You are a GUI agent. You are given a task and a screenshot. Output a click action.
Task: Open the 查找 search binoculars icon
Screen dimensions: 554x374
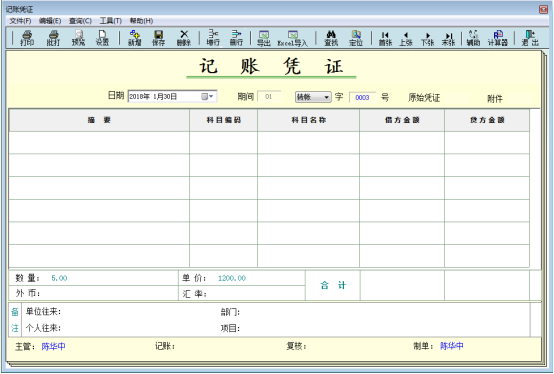[x=331, y=38]
